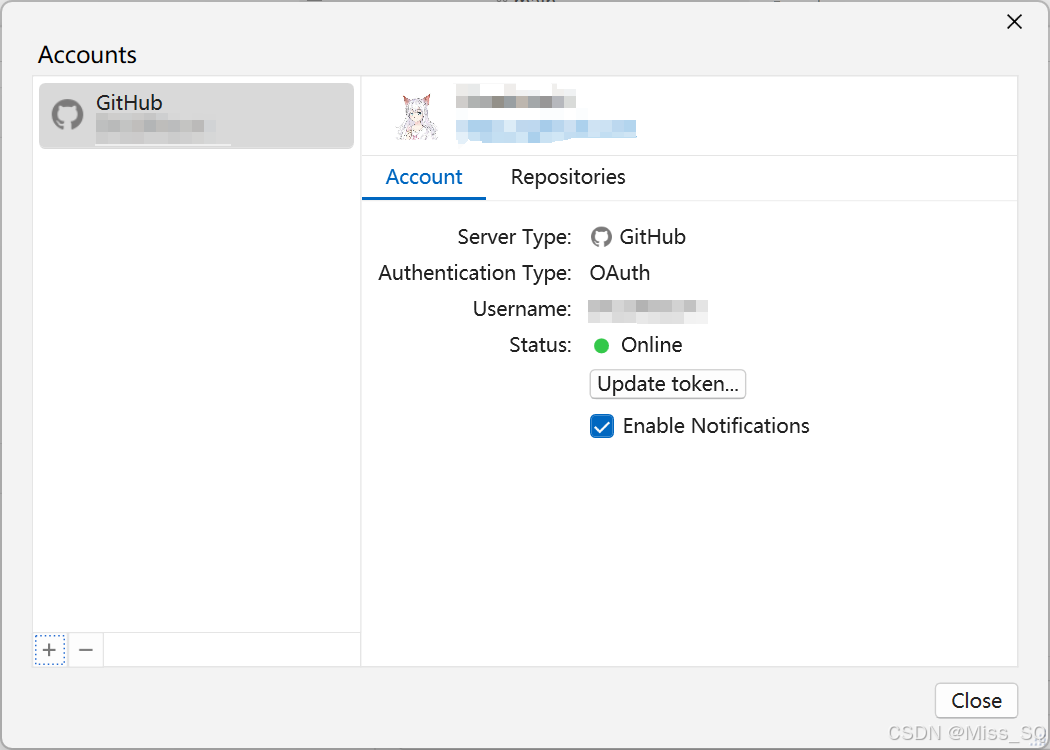Click the GitHub icon beside Server Type
The image size is (1050, 750).
click(x=601, y=237)
